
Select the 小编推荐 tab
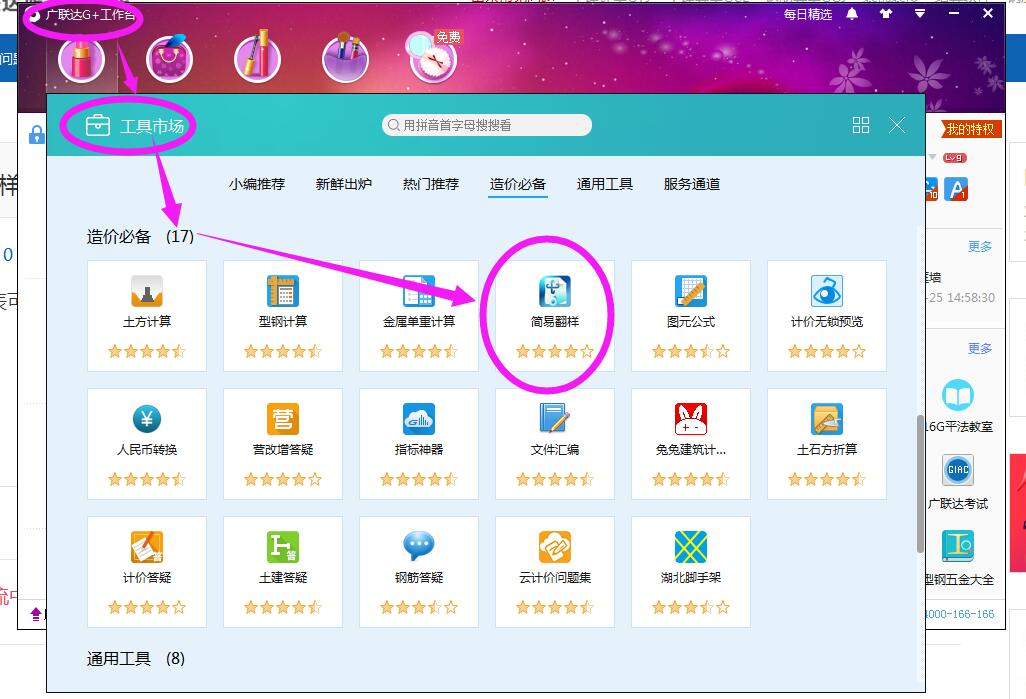[257, 184]
